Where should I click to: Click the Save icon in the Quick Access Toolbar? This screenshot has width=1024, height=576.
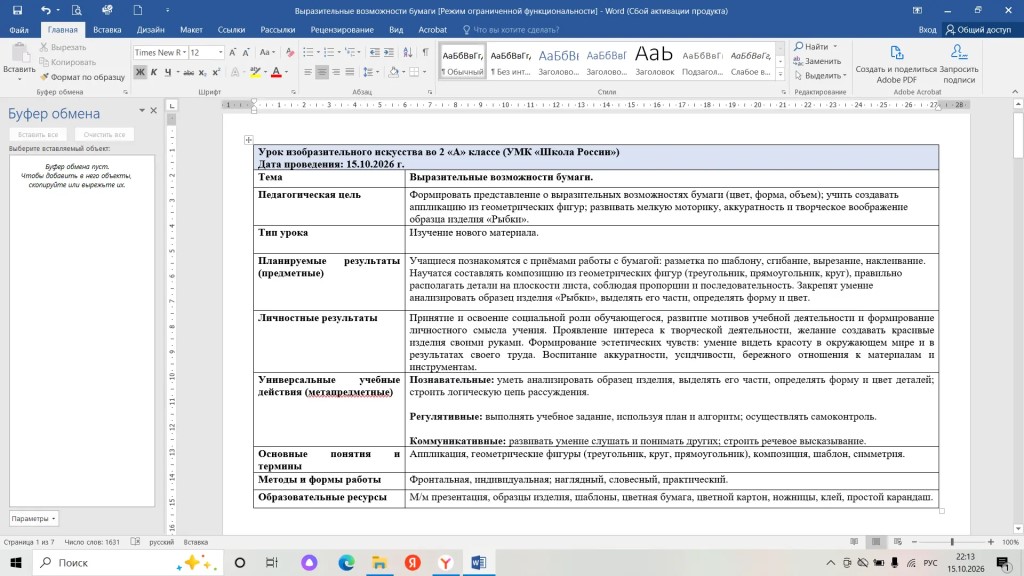pos(18,10)
